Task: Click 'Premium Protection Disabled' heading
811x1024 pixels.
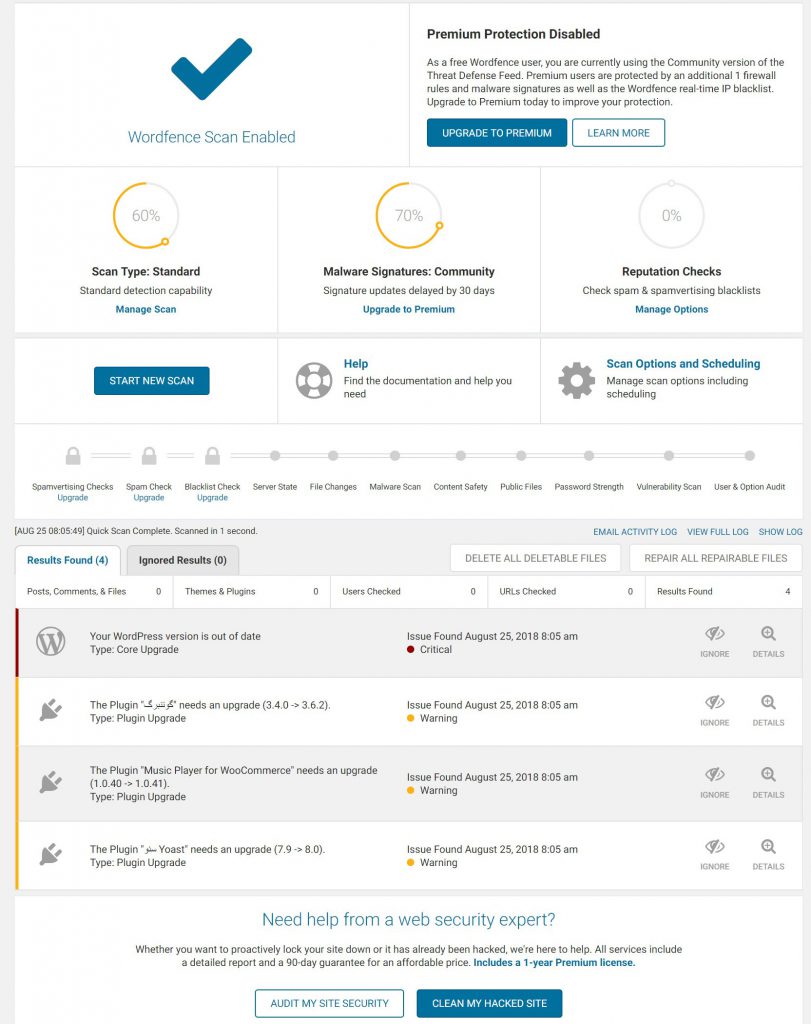Action: (513, 34)
